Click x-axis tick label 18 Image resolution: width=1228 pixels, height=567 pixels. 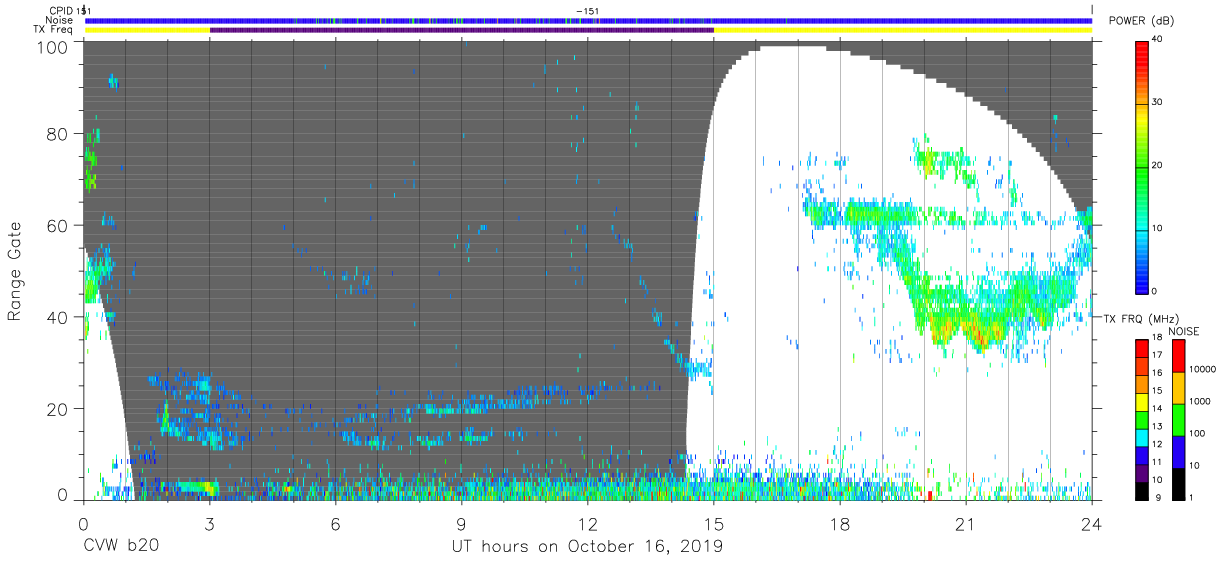click(x=839, y=523)
